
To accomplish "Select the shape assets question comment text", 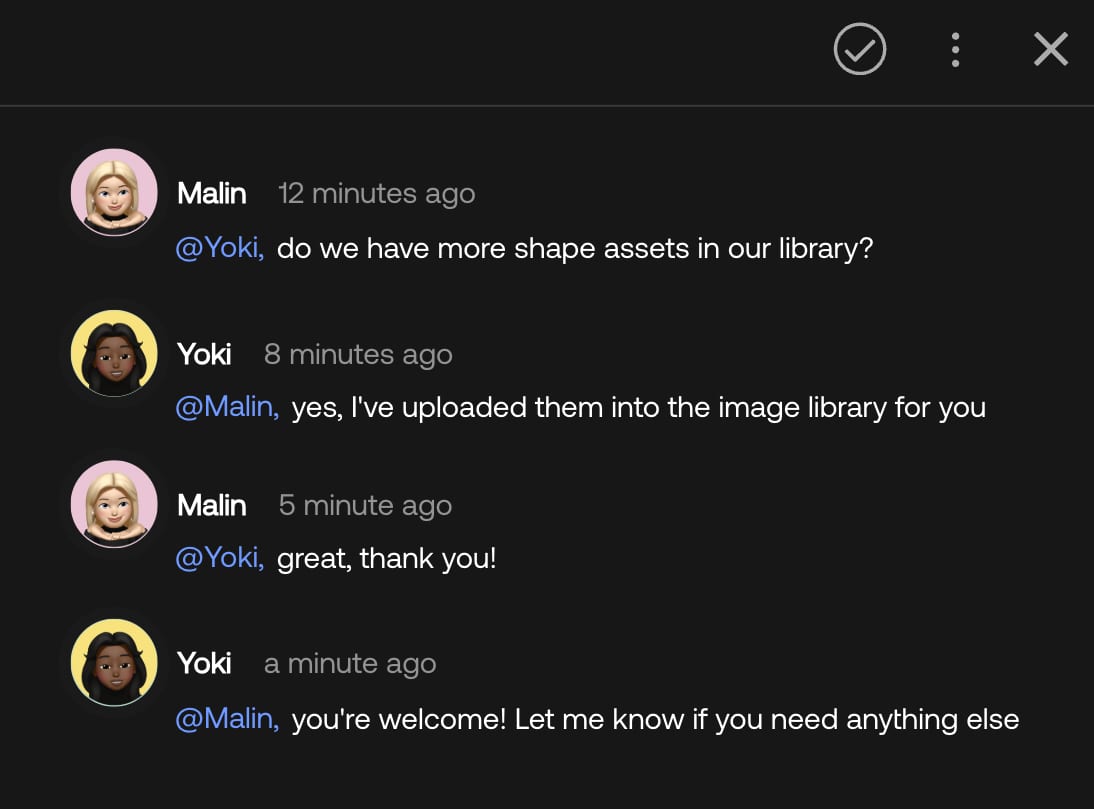I will 575,247.
